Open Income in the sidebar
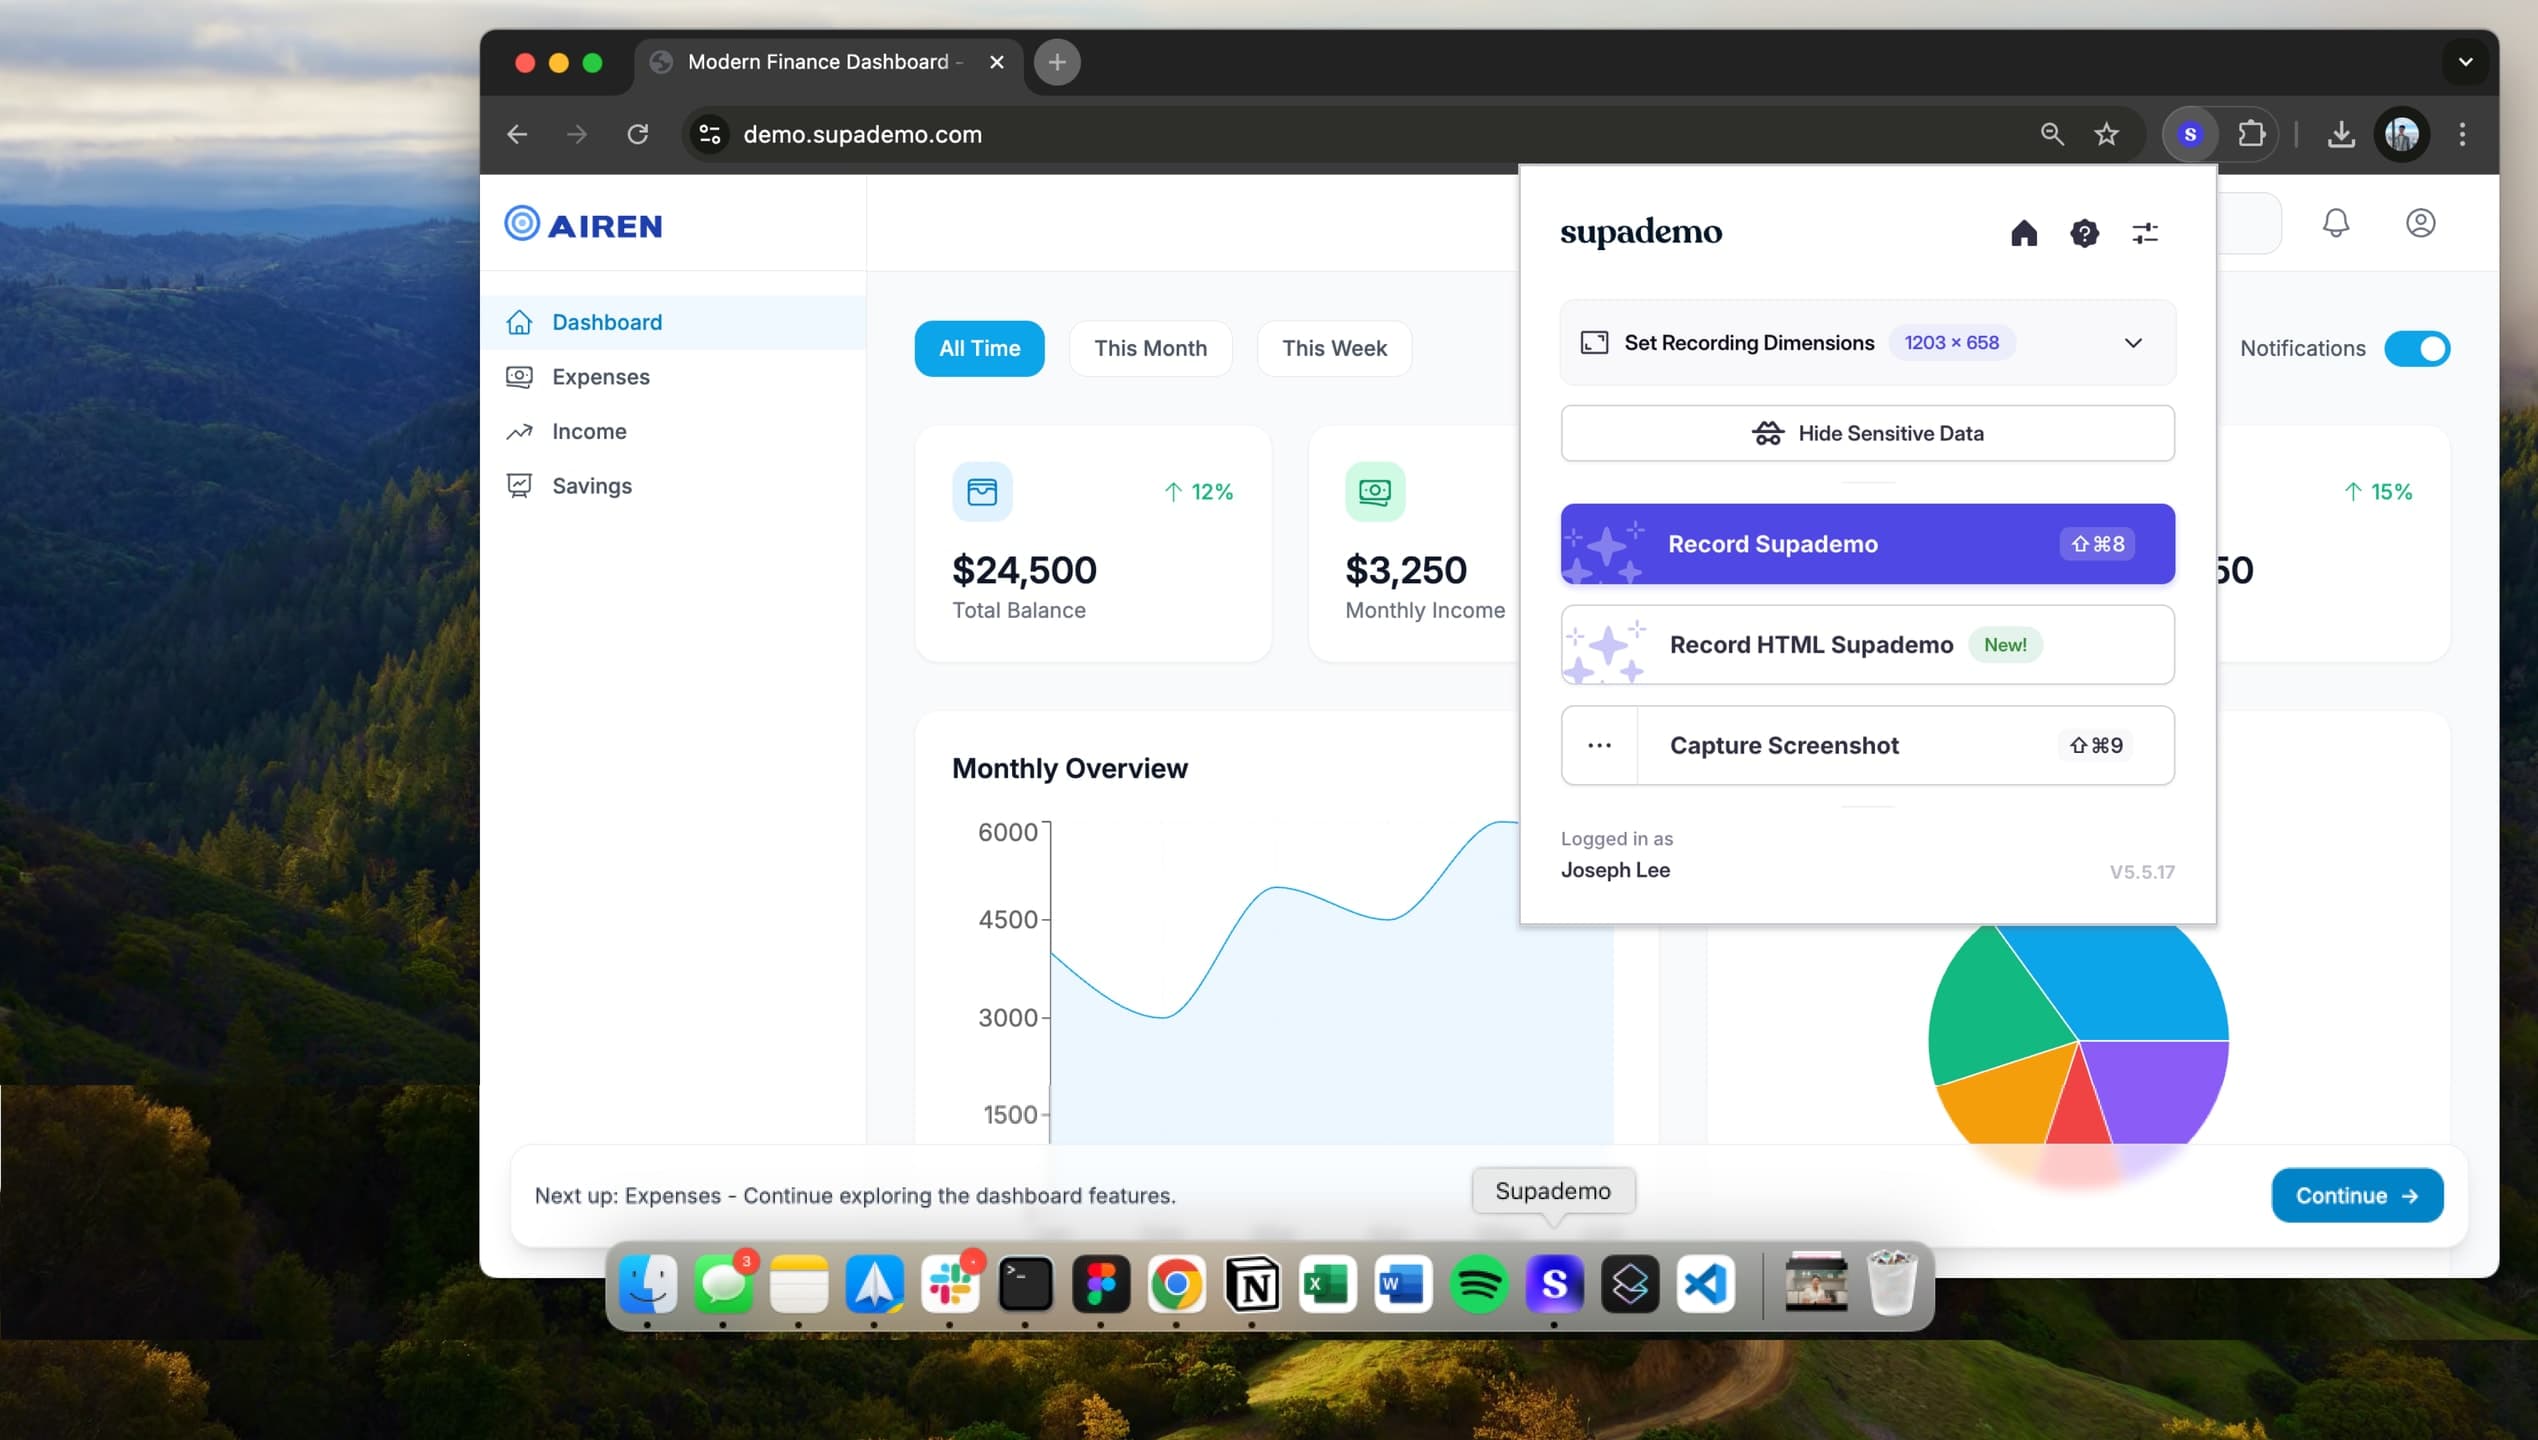 point(673,431)
